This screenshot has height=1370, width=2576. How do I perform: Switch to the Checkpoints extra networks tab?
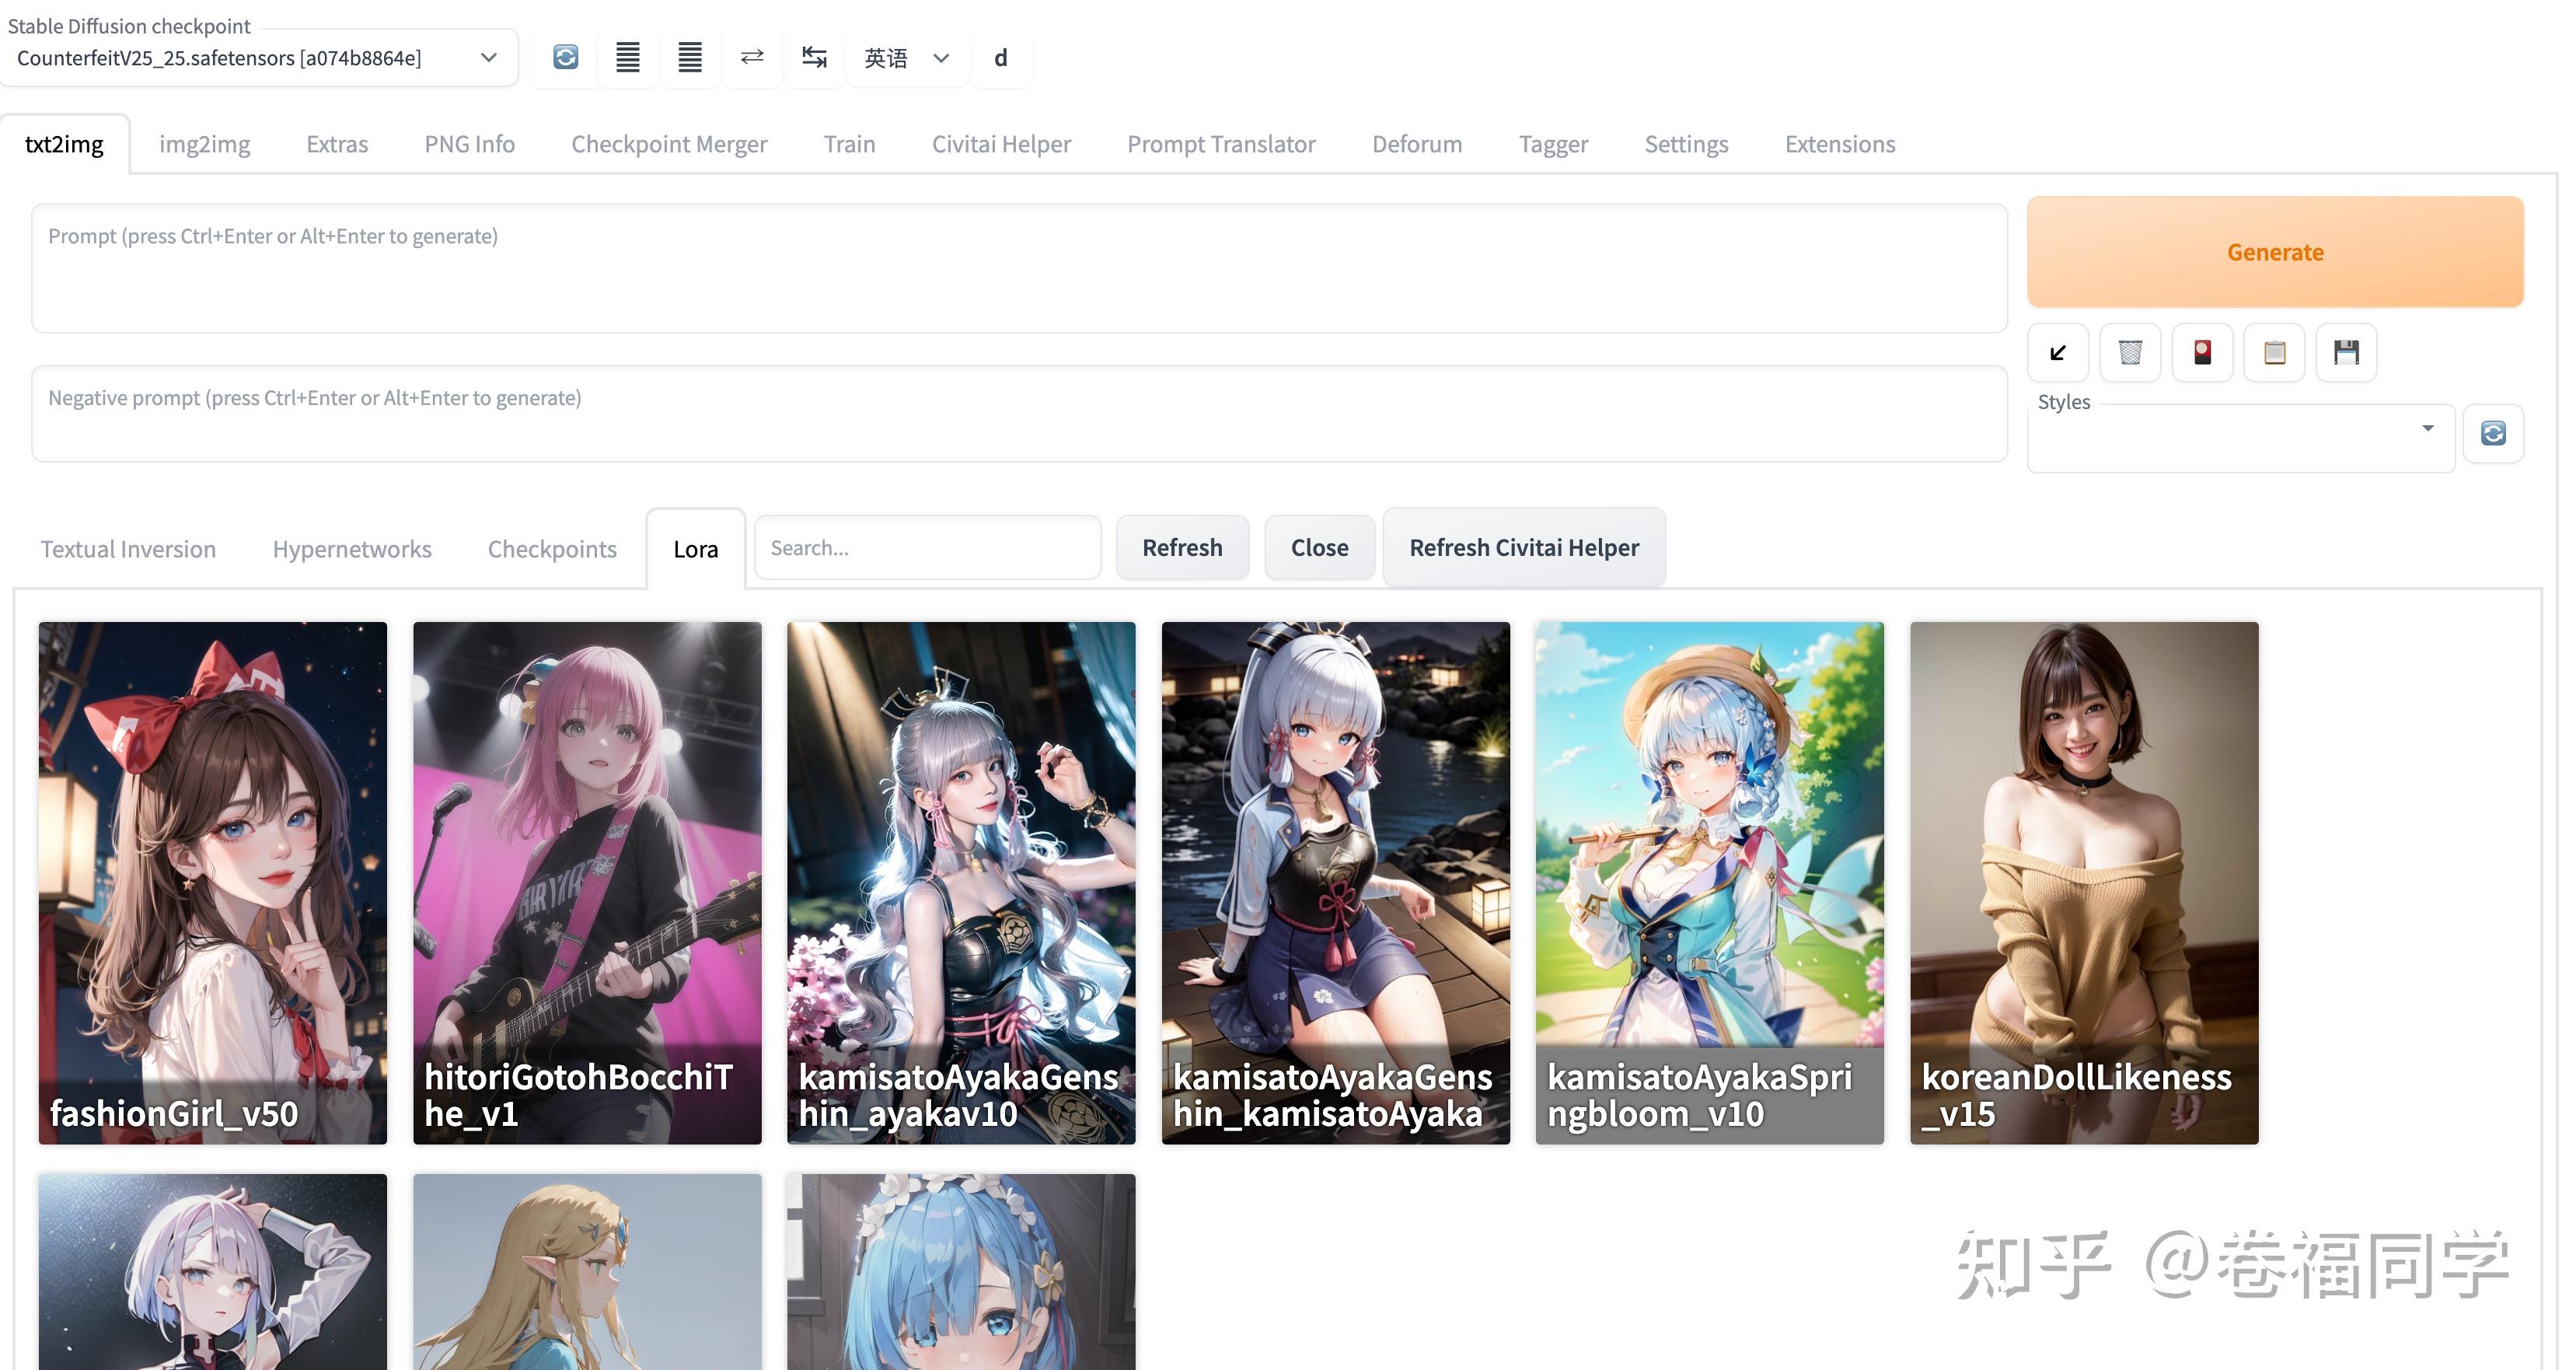552,549
